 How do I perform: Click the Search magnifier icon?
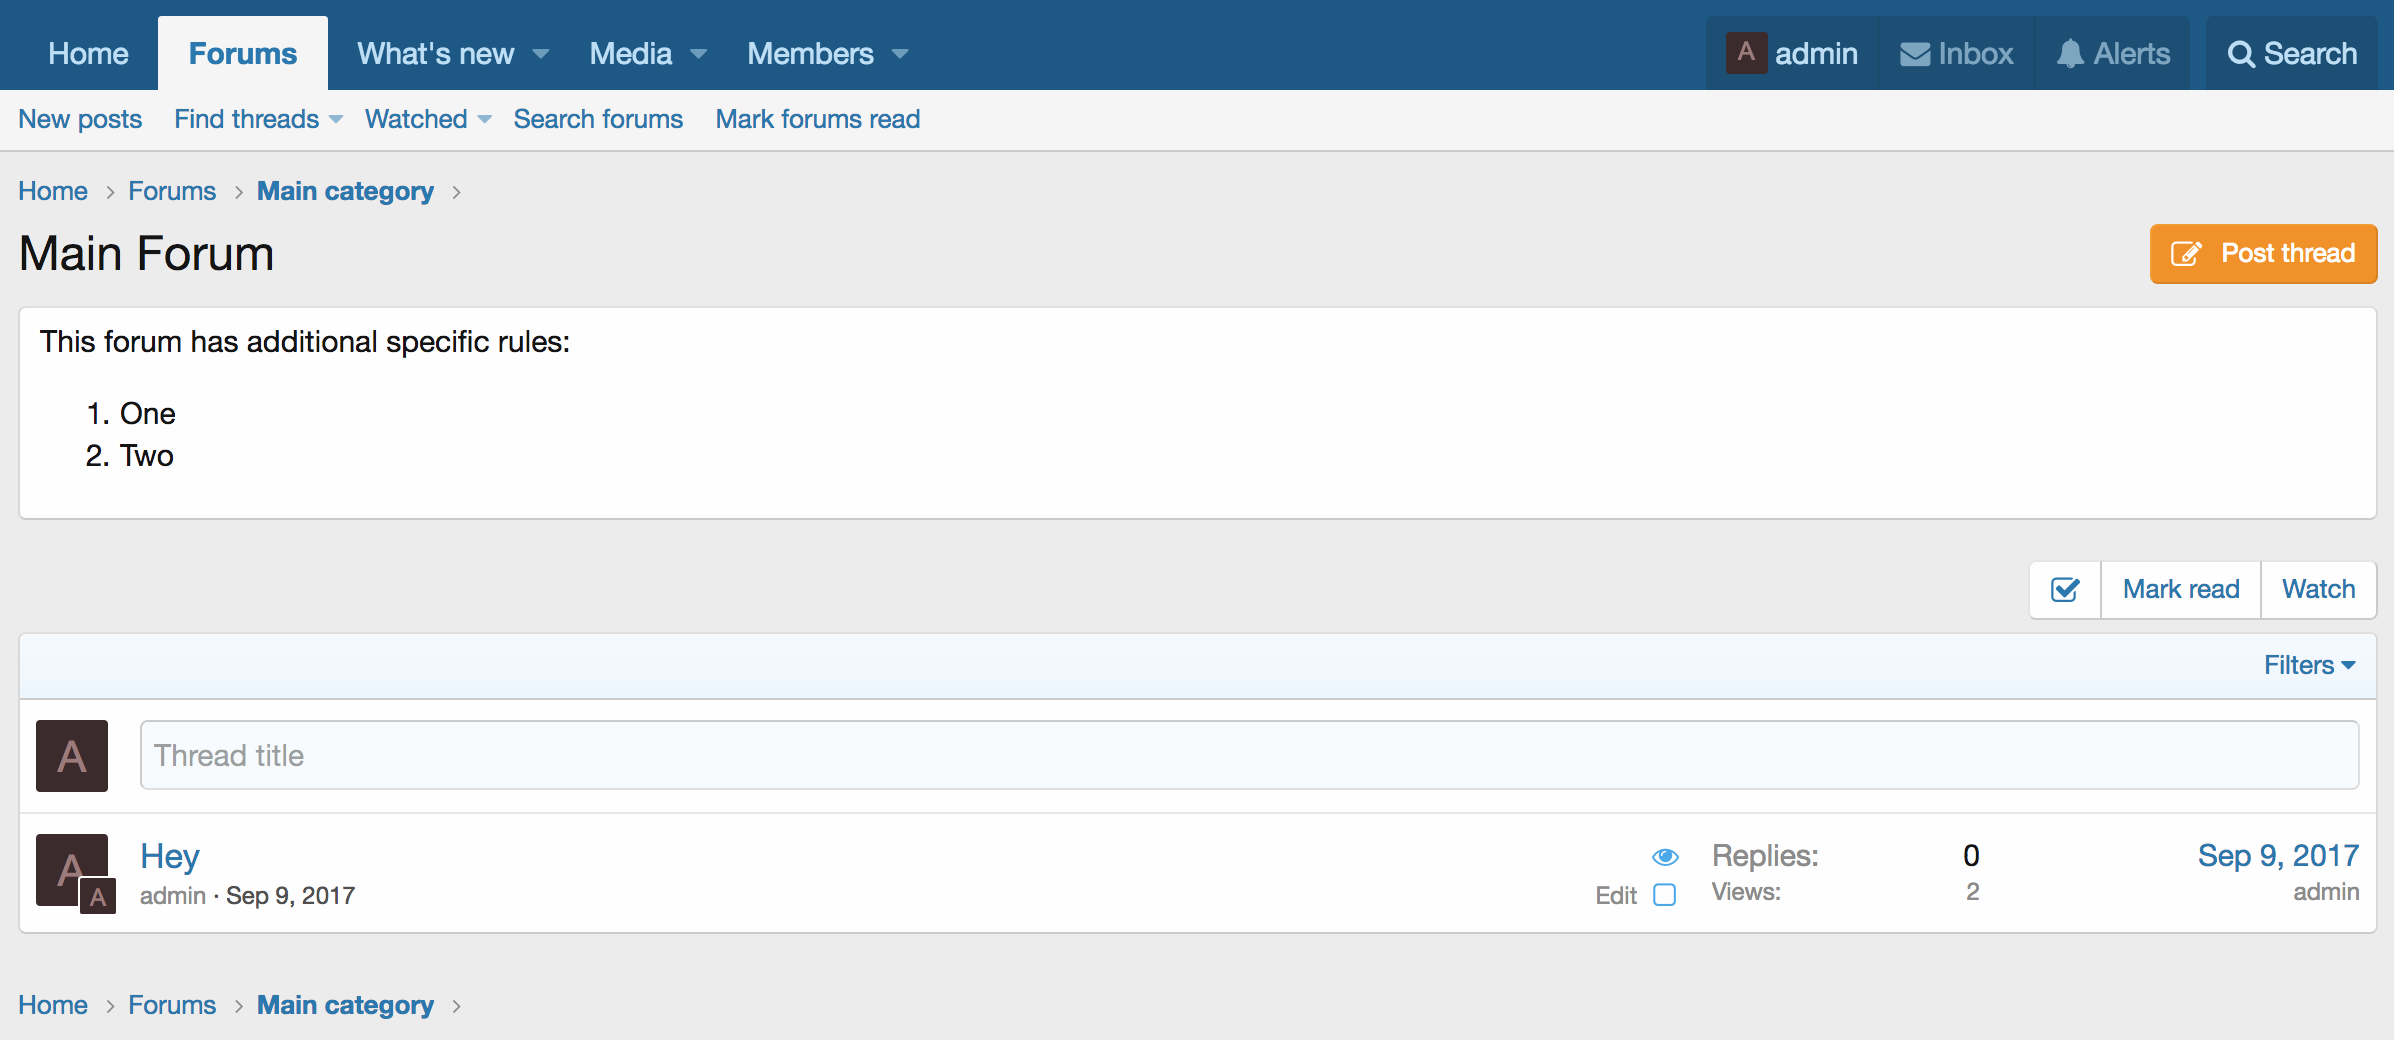coord(2241,54)
